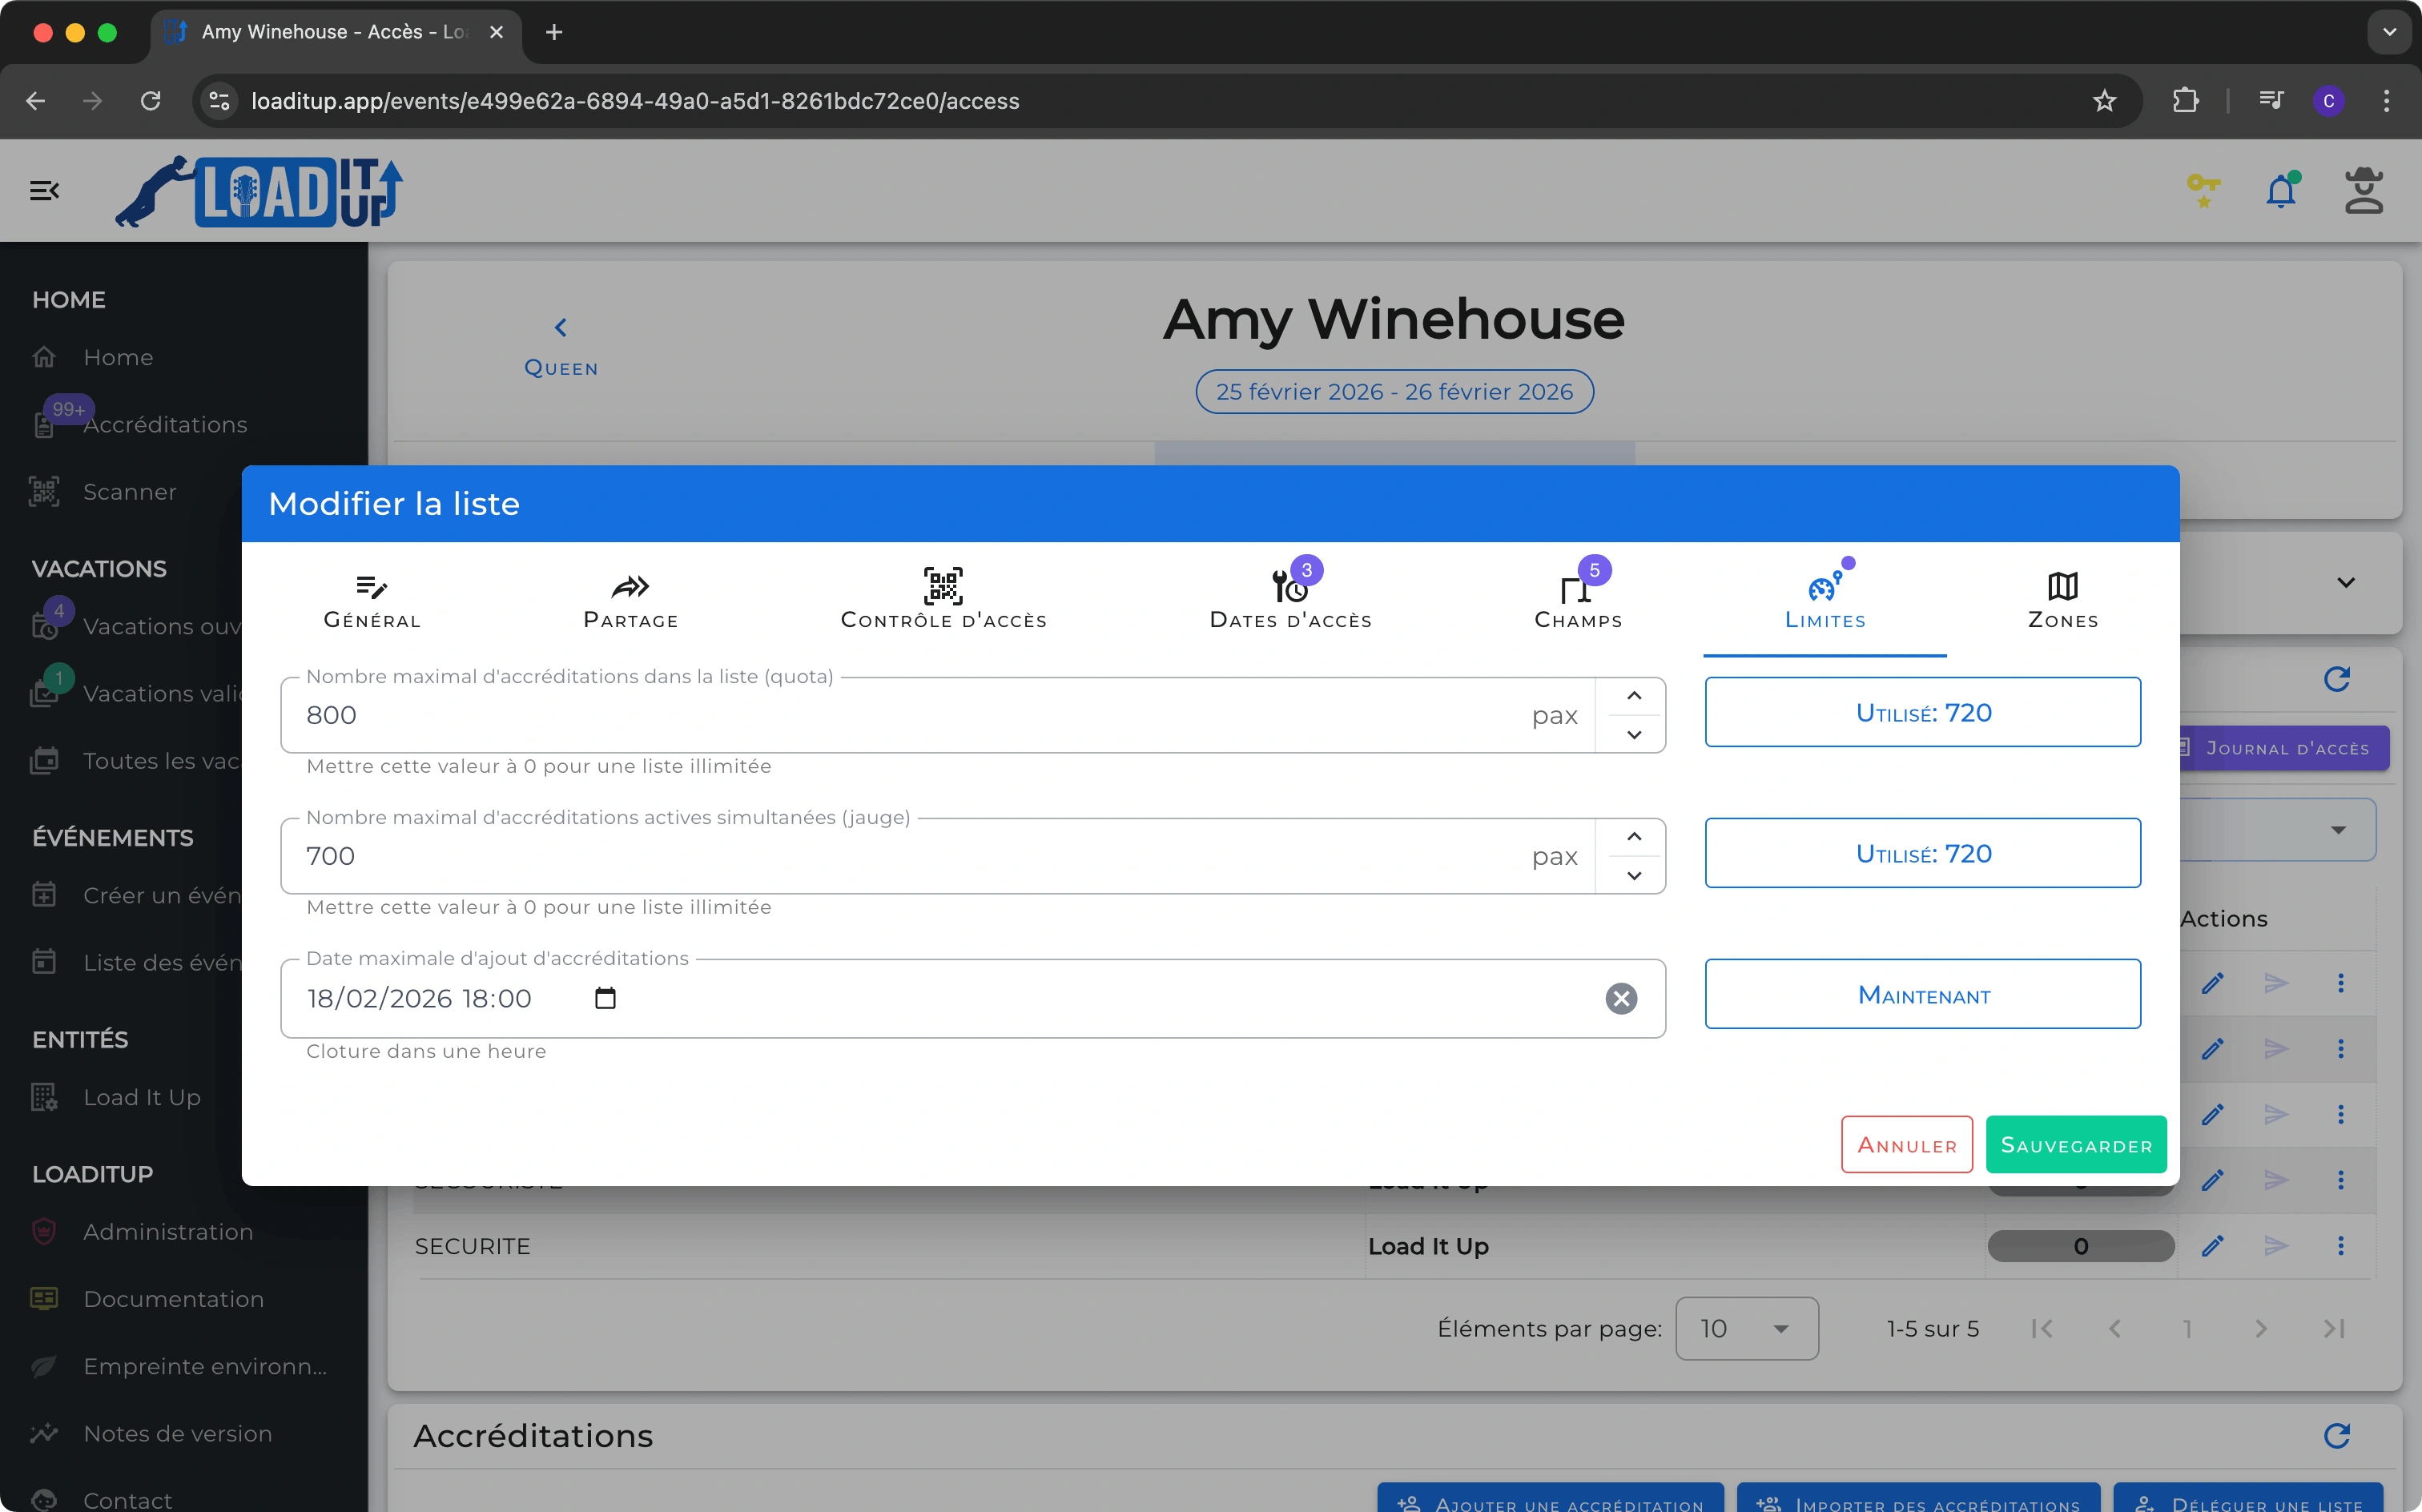Click into the quota number field
2422x1512 pixels.
(900, 715)
